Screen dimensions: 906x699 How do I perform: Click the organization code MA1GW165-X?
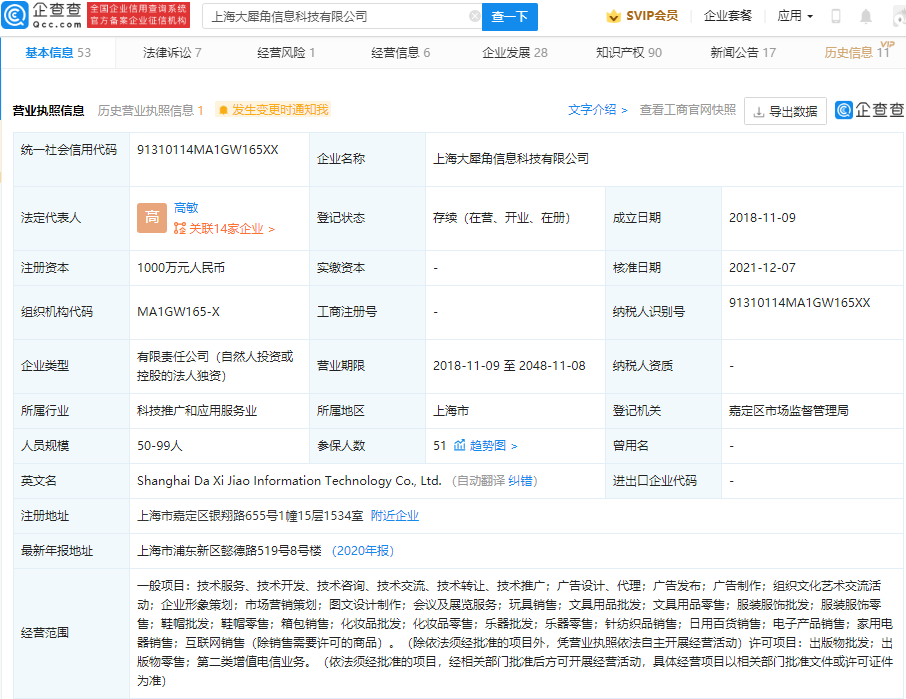pos(178,312)
